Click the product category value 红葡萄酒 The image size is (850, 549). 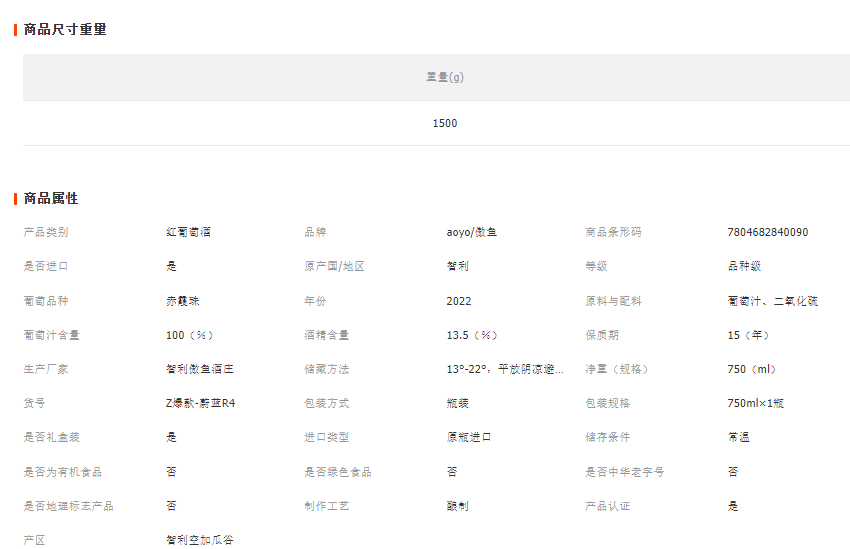click(188, 232)
